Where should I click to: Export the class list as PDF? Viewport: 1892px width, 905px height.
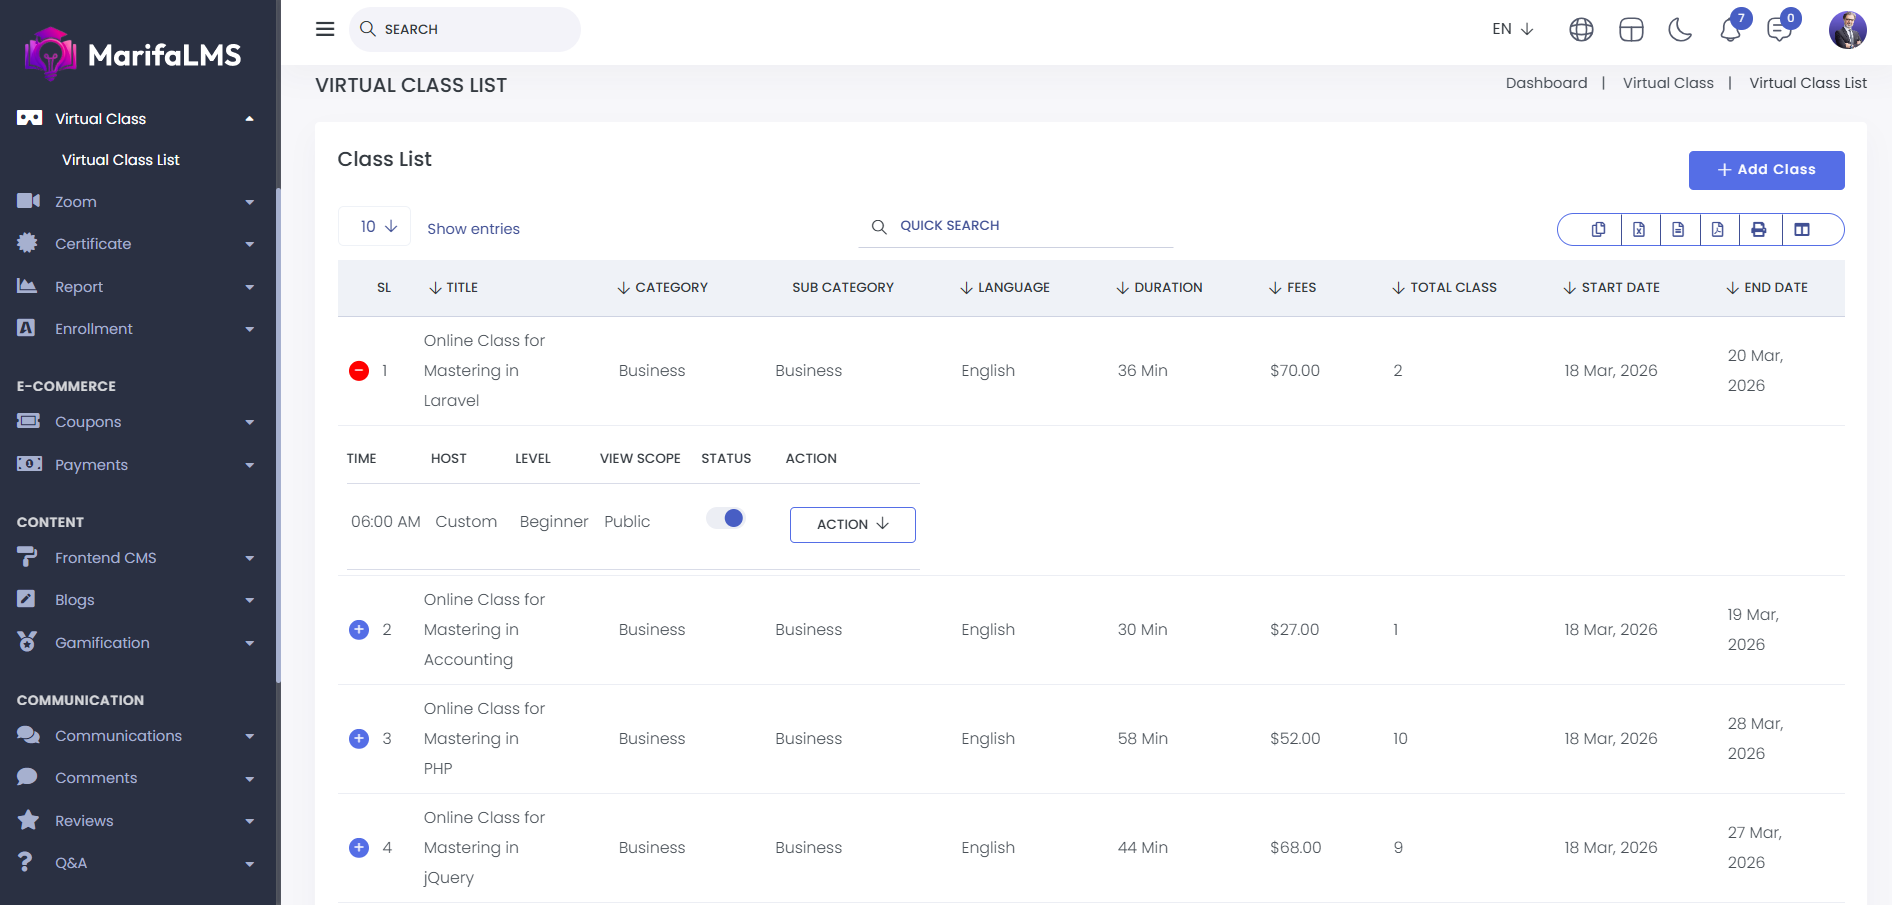1718,230
